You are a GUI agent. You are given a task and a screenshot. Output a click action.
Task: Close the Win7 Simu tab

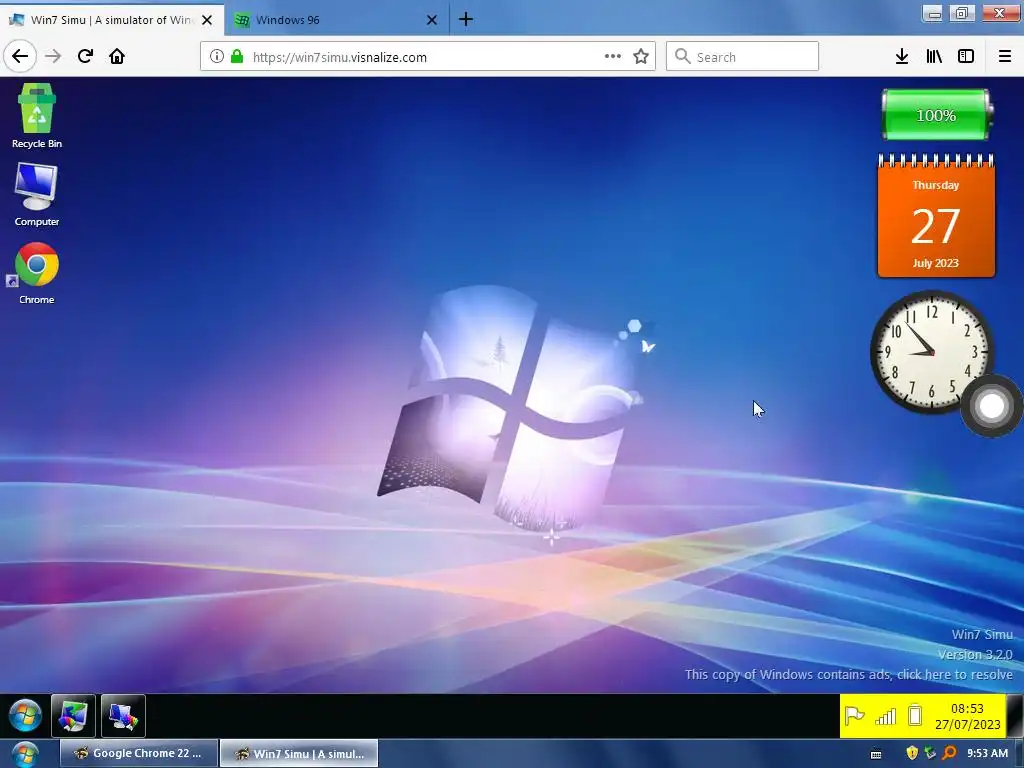[x=207, y=20]
